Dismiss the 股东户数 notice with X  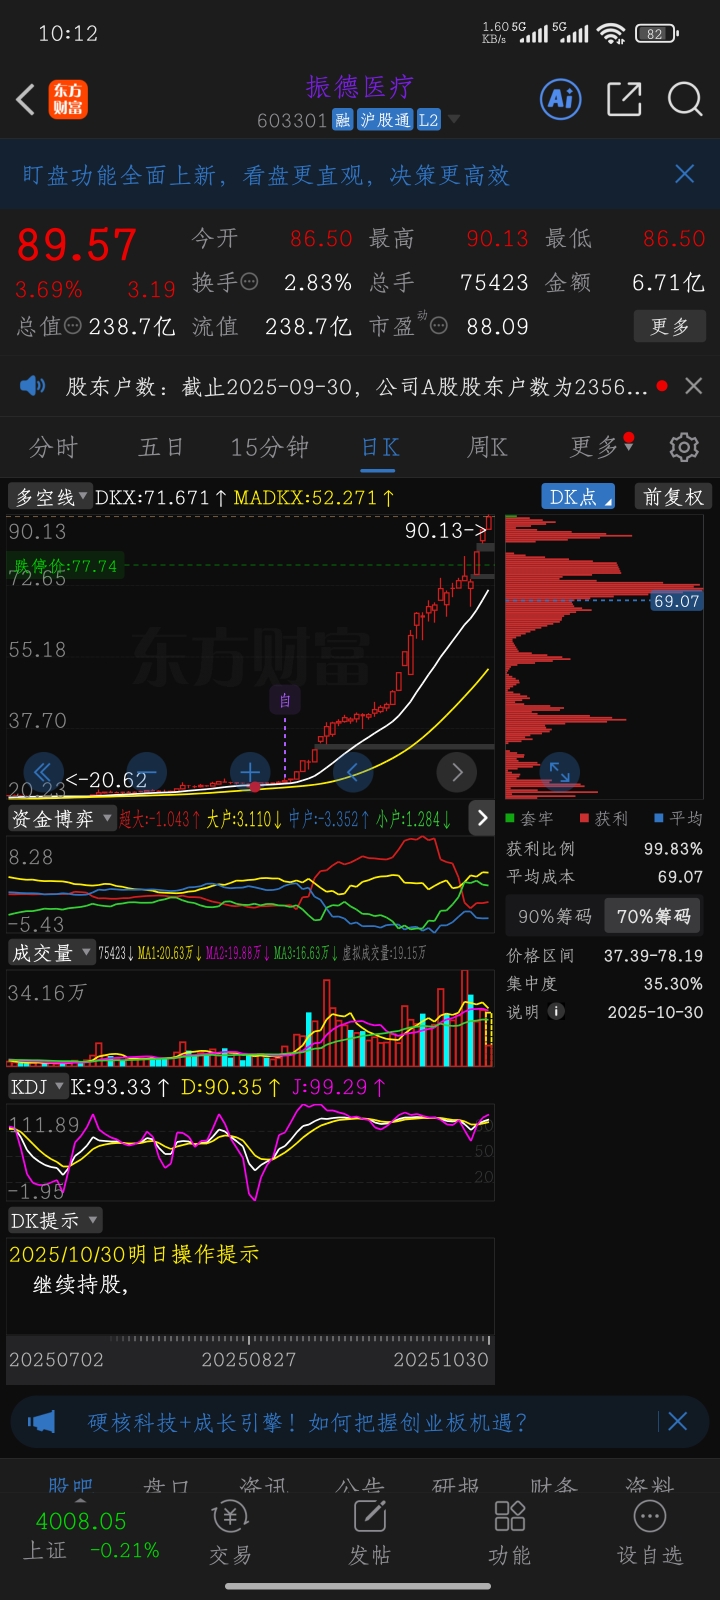tap(694, 386)
